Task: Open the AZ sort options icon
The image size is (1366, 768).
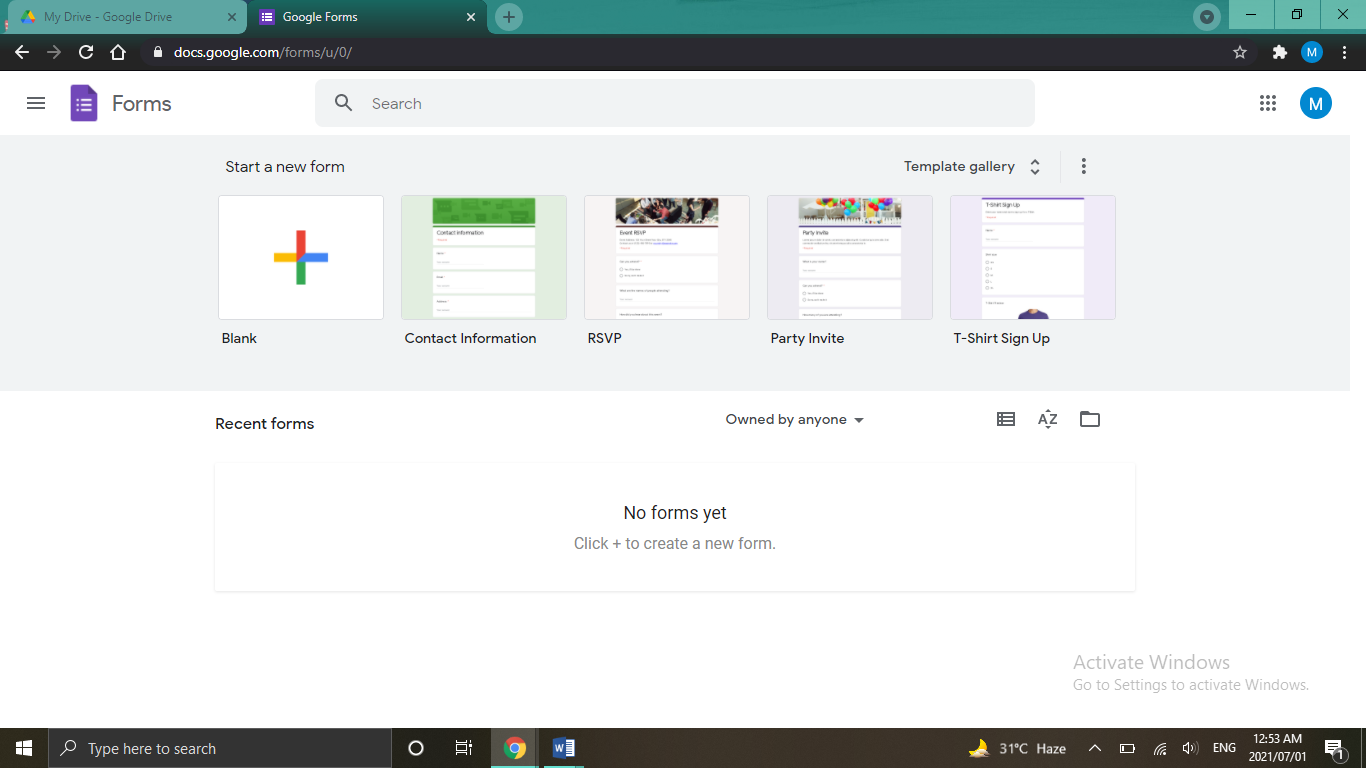Action: [1048, 420]
